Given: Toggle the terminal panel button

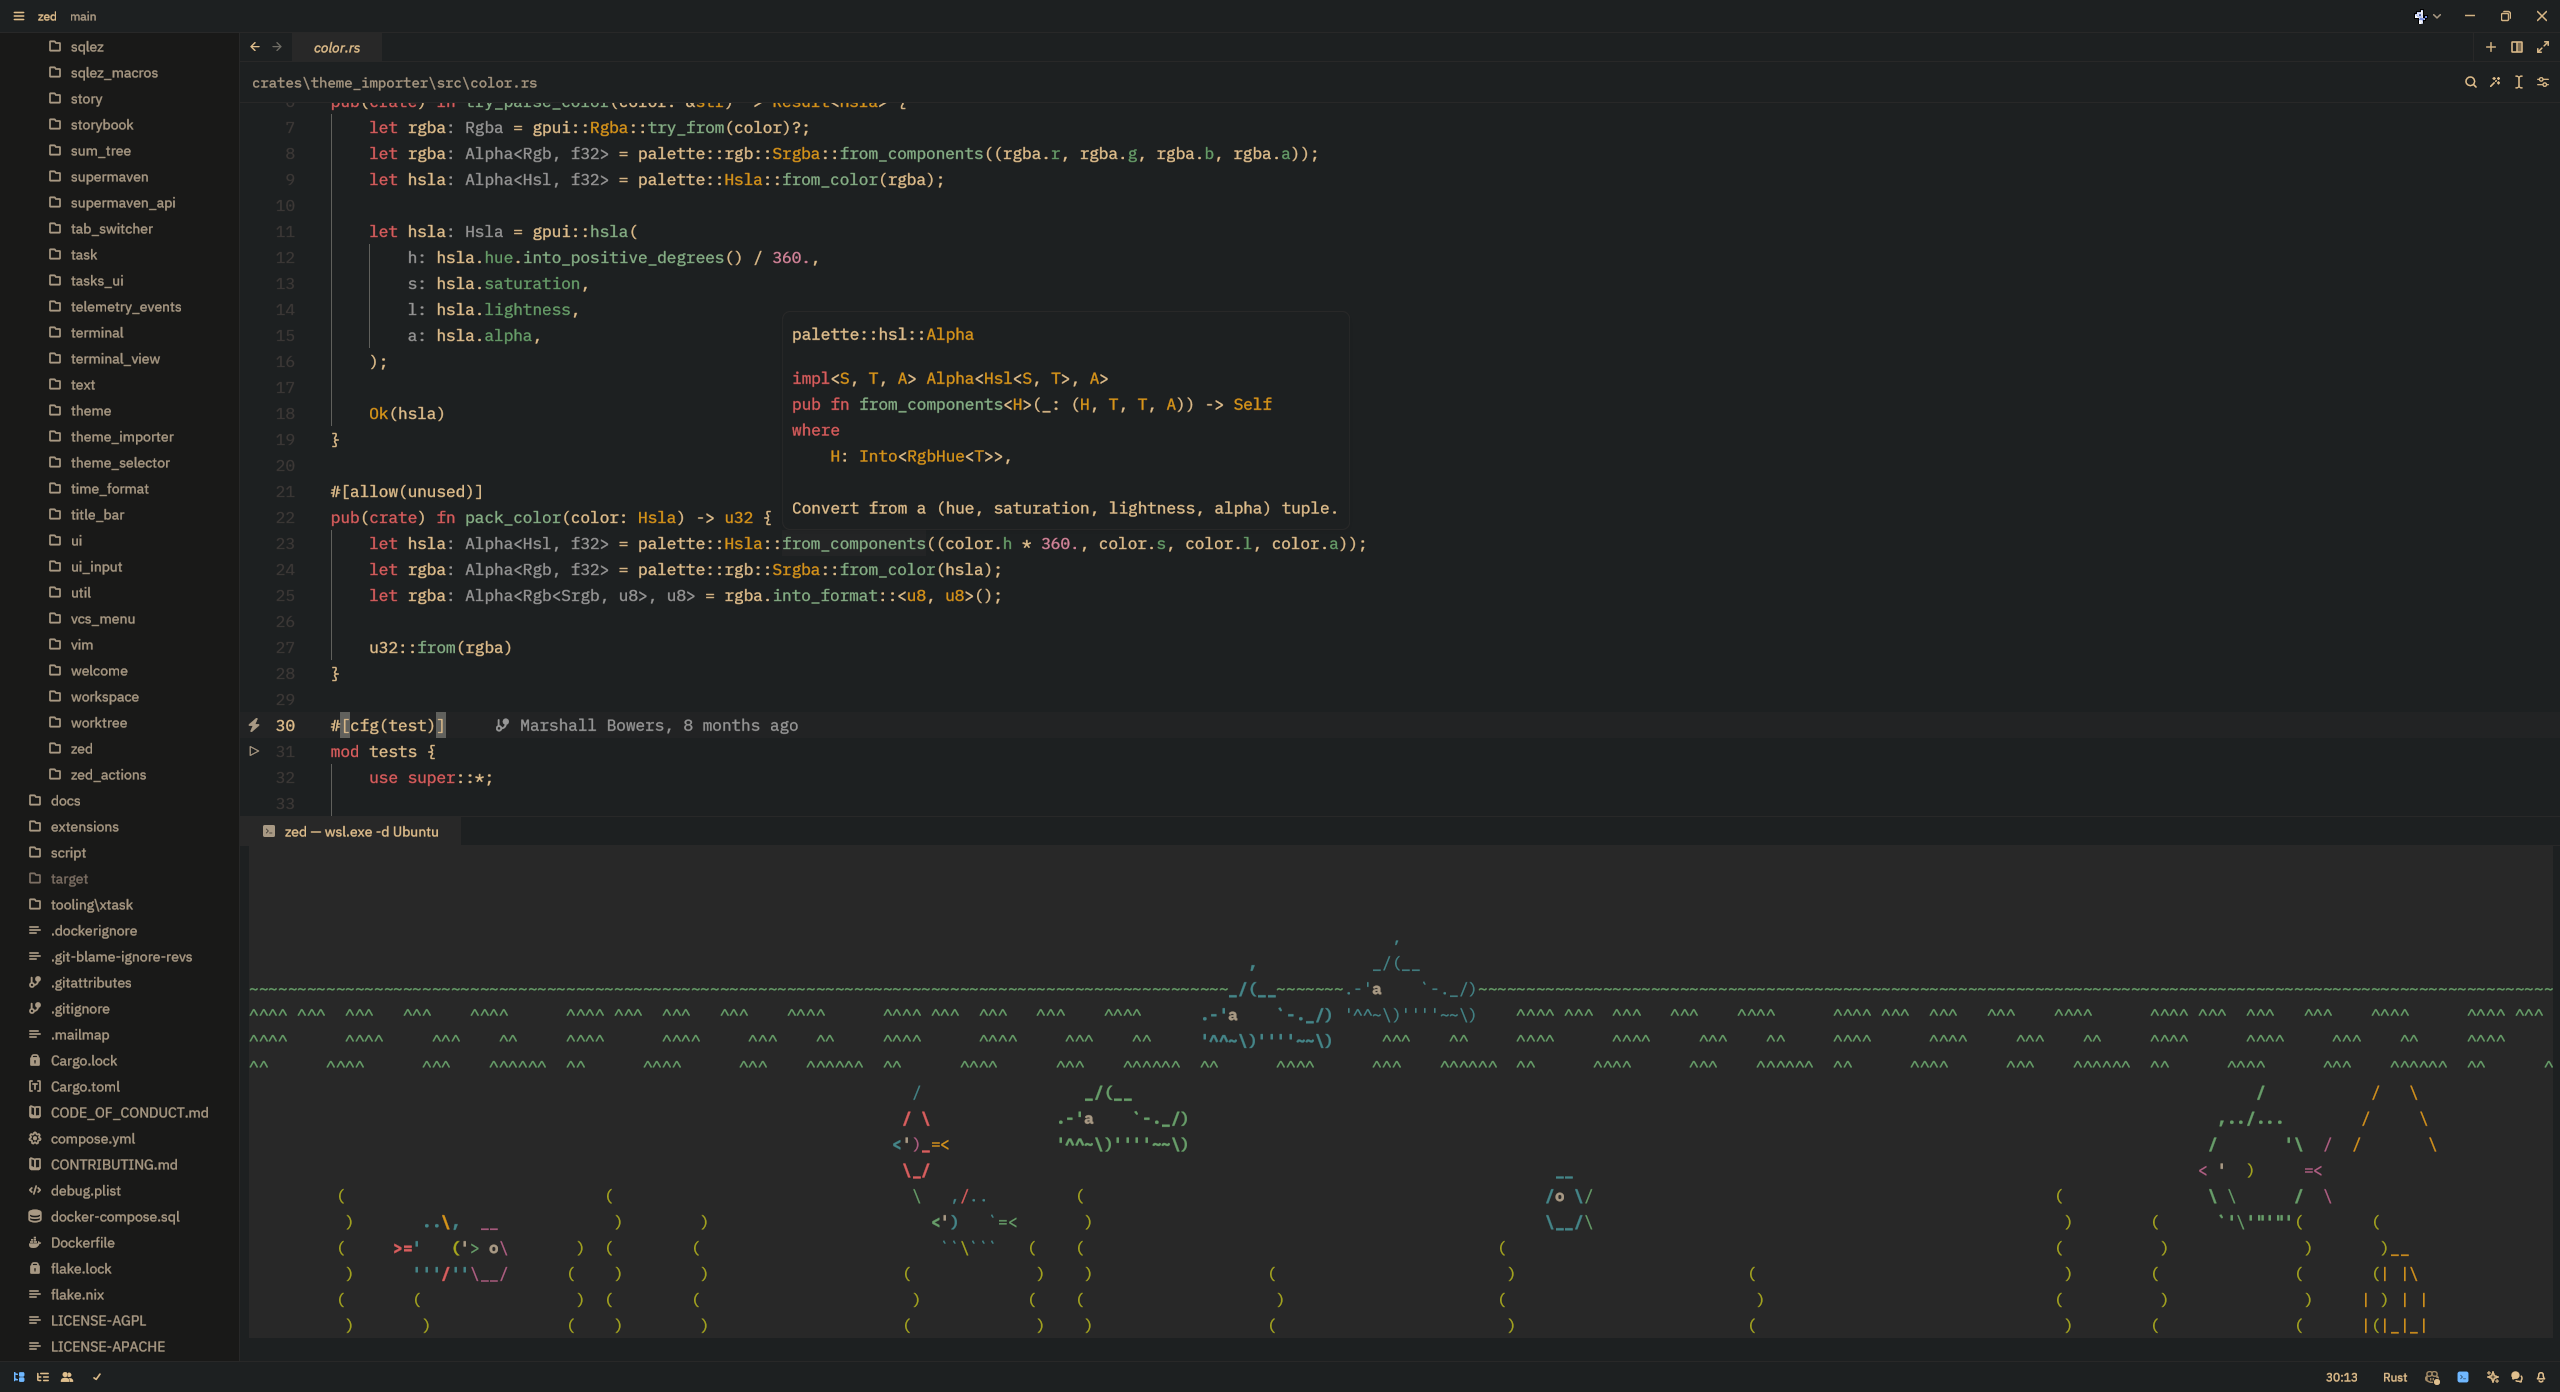Looking at the screenshot, I should [x=2463, y=1377].
